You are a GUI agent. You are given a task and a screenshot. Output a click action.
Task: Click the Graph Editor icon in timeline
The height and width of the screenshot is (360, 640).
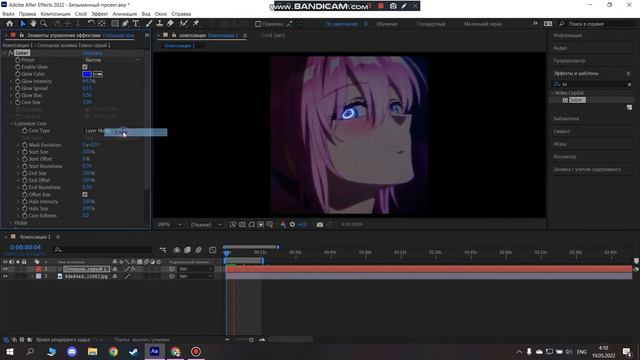click(212, 250)
